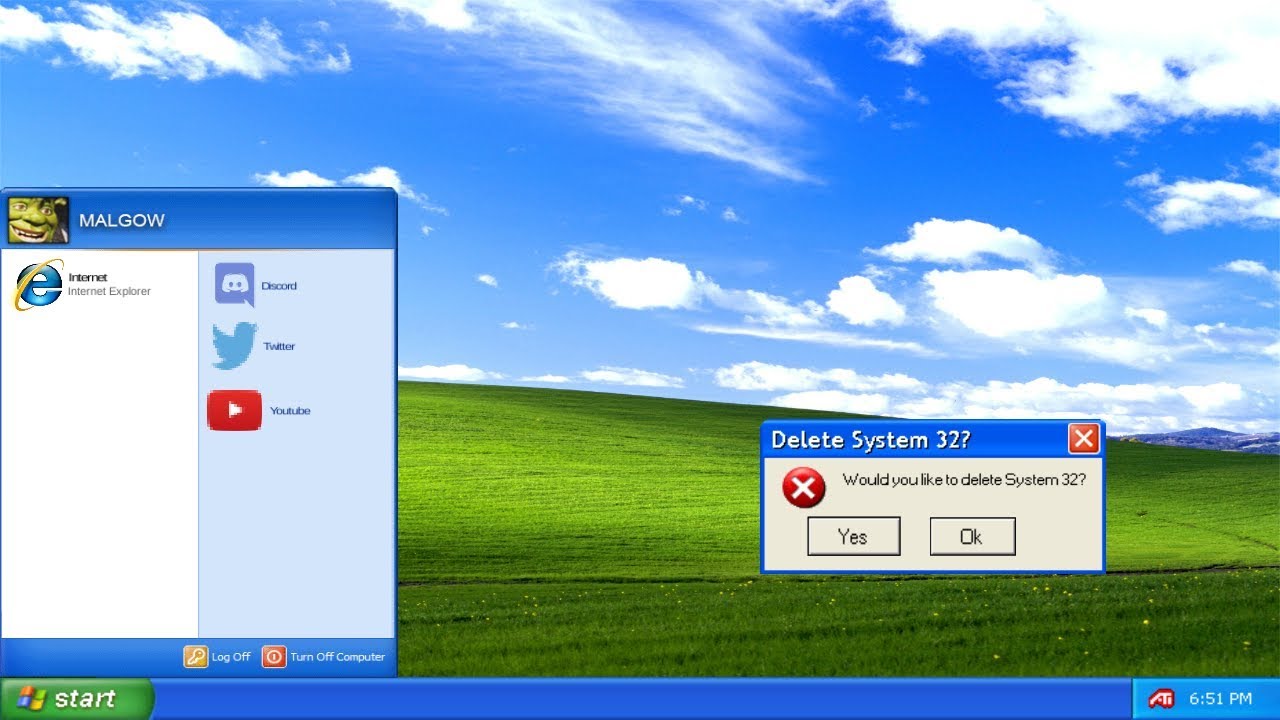Open Internet Explorer icon in Start menu
Screen dimensions: 1280x720
pyautogui.click(x=38, y=285)
